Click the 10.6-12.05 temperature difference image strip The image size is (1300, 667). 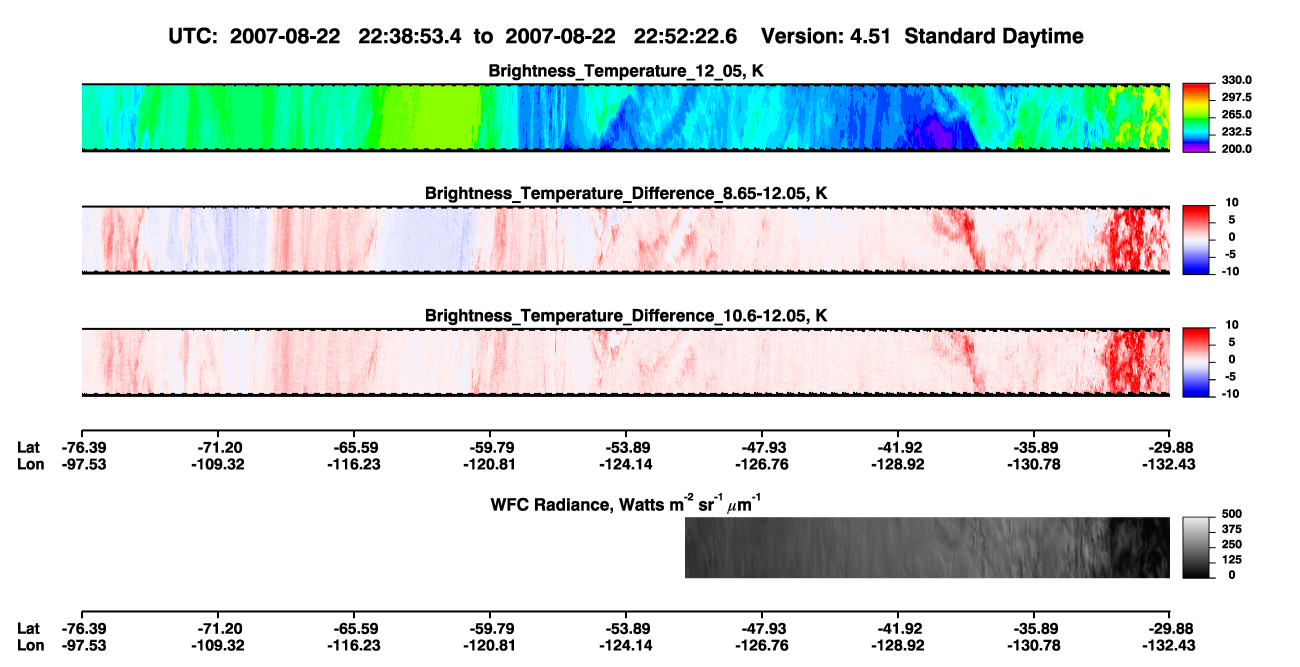(x=625, y=362)
